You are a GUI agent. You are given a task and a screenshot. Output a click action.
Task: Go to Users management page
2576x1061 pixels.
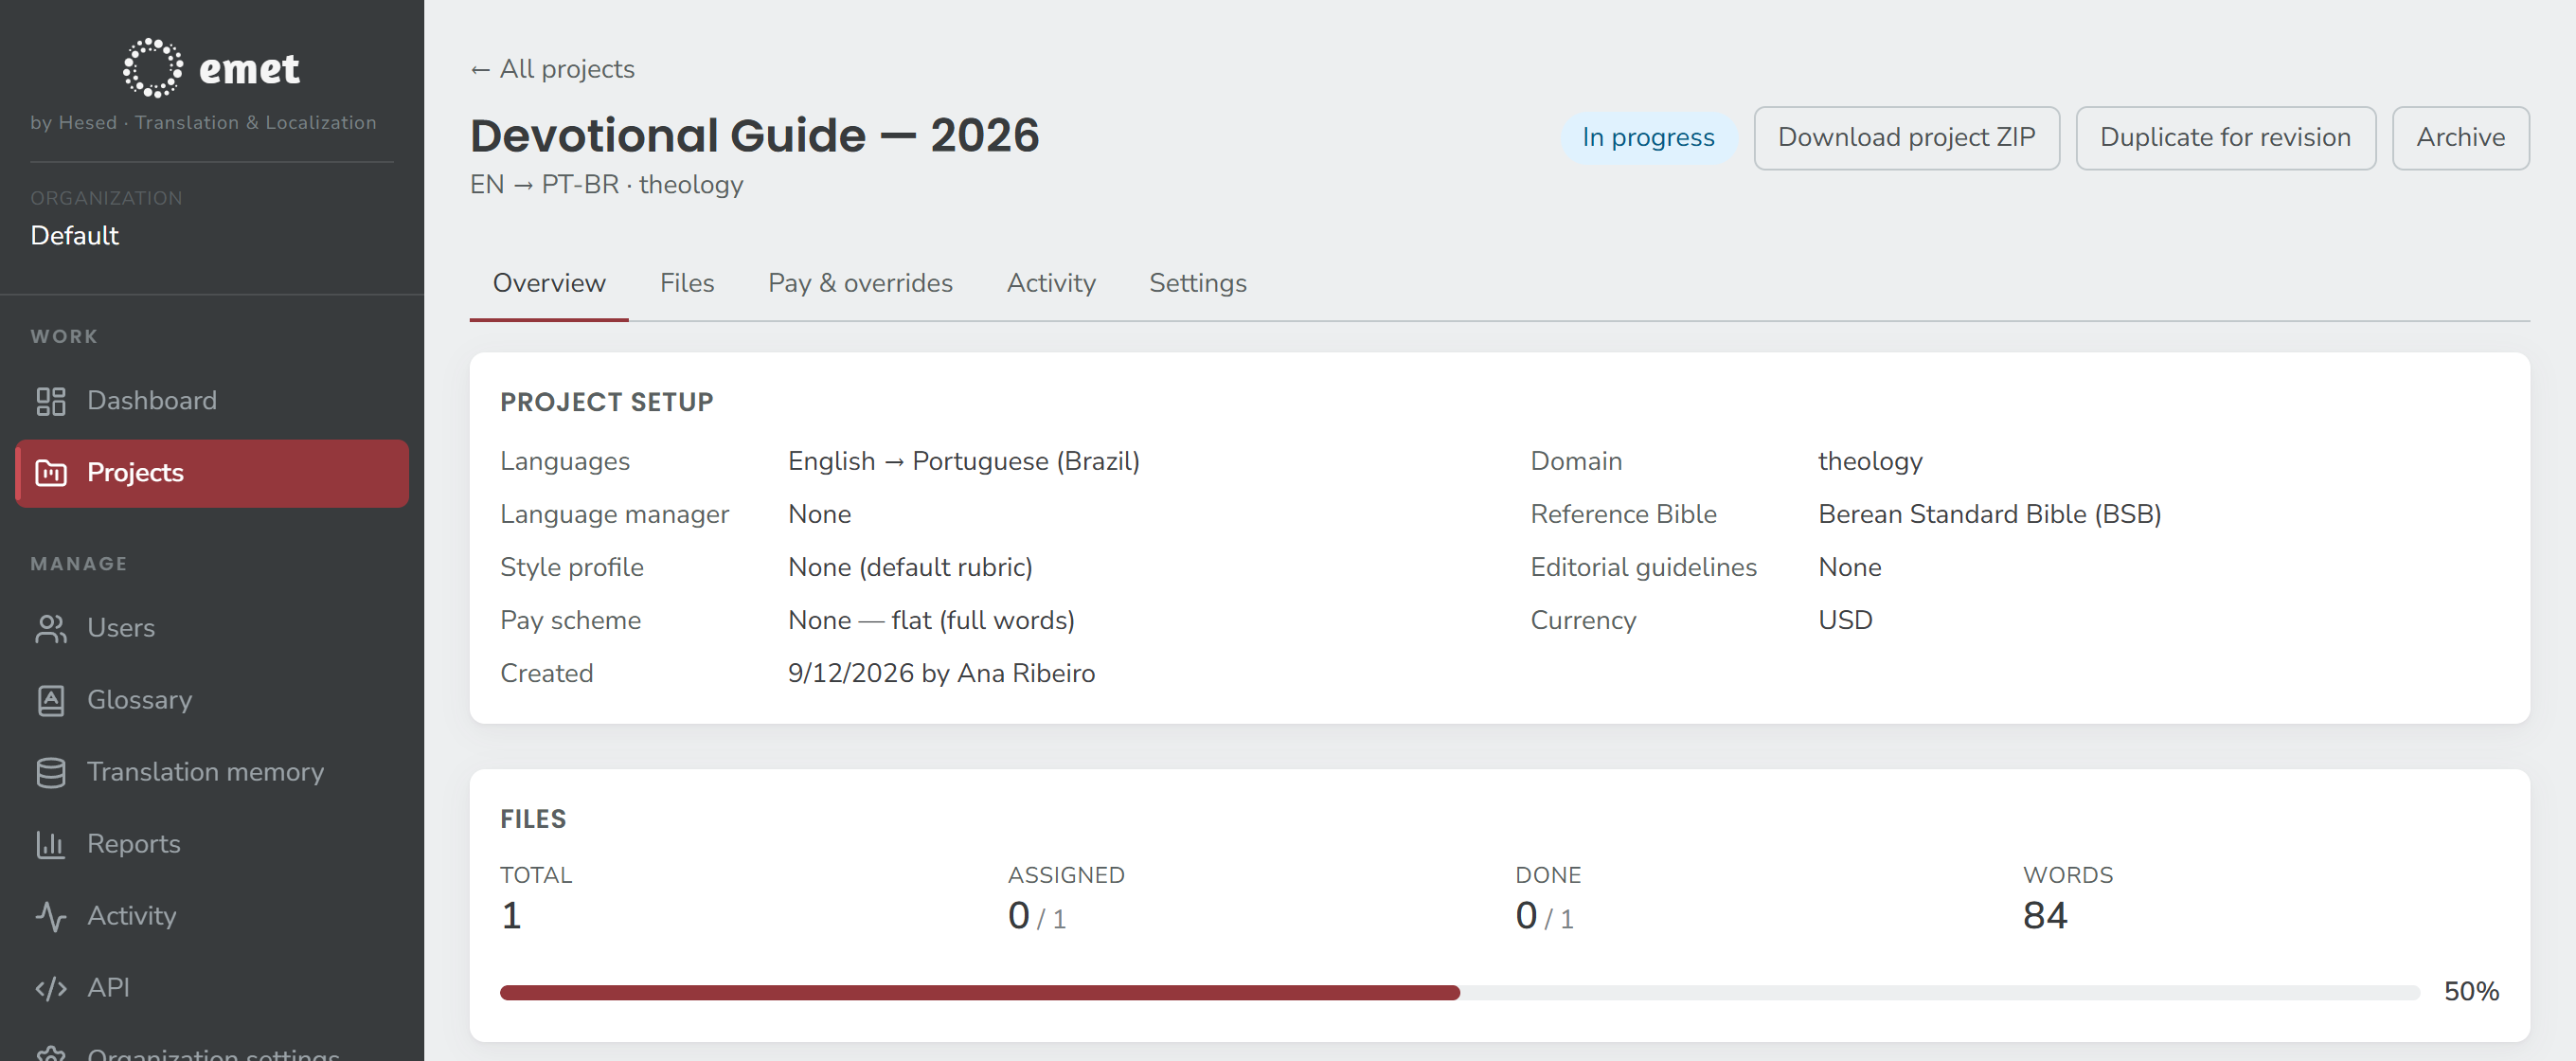click(x=212, y=628)
